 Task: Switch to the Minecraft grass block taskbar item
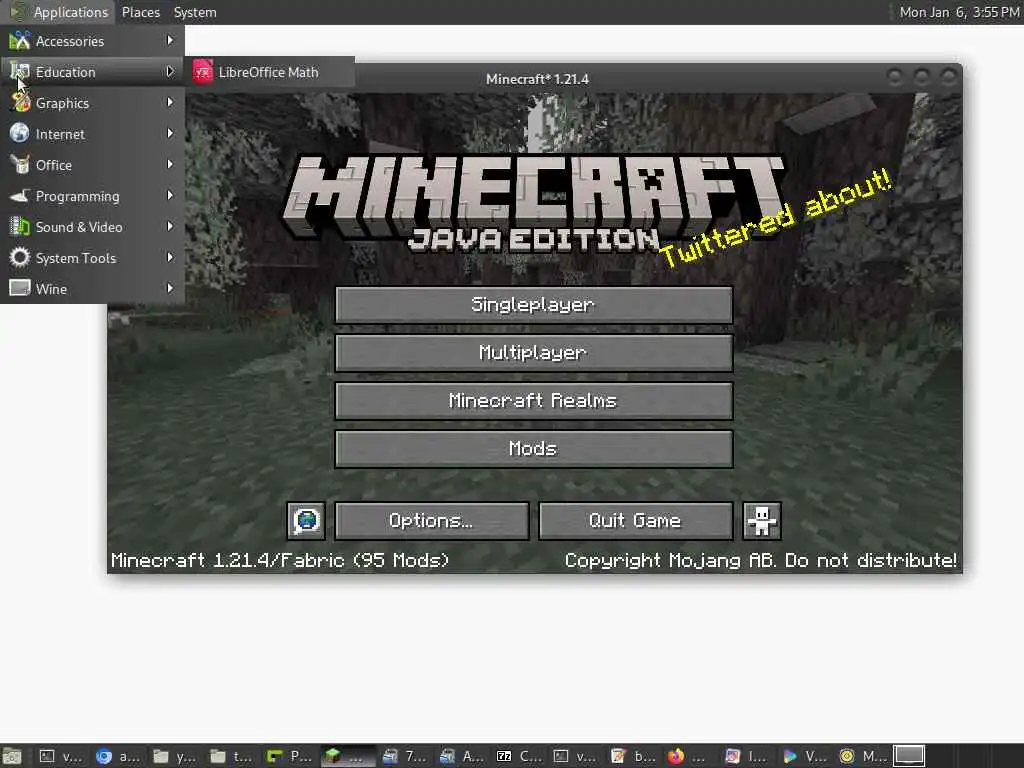point(347,756)
